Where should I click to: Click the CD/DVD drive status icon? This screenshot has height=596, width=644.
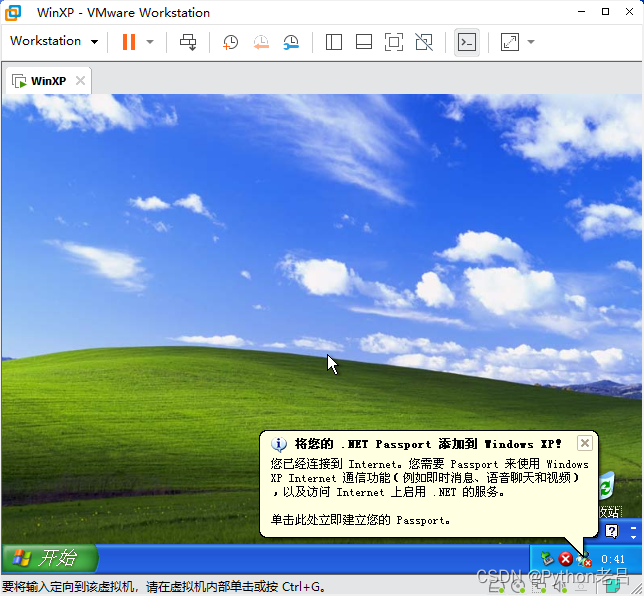[x=520, y=588]
